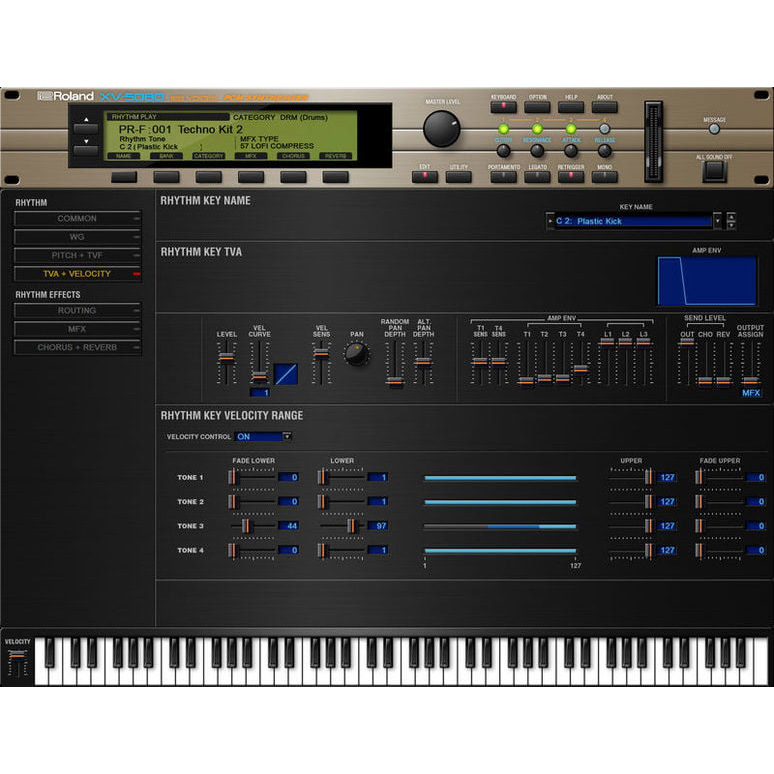
Task: Click the Alt. Pan Depth slider
Action: (423, 363)
